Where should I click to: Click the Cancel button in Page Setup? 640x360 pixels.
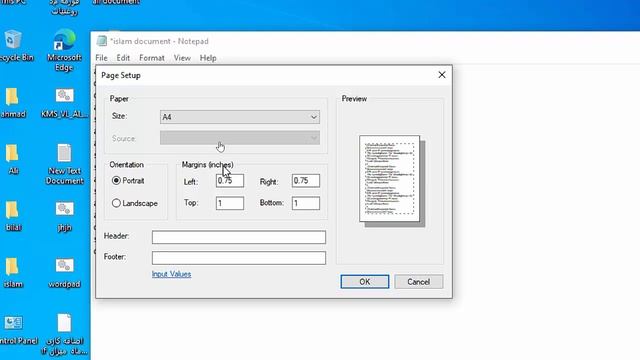click(x=418, y=282)
